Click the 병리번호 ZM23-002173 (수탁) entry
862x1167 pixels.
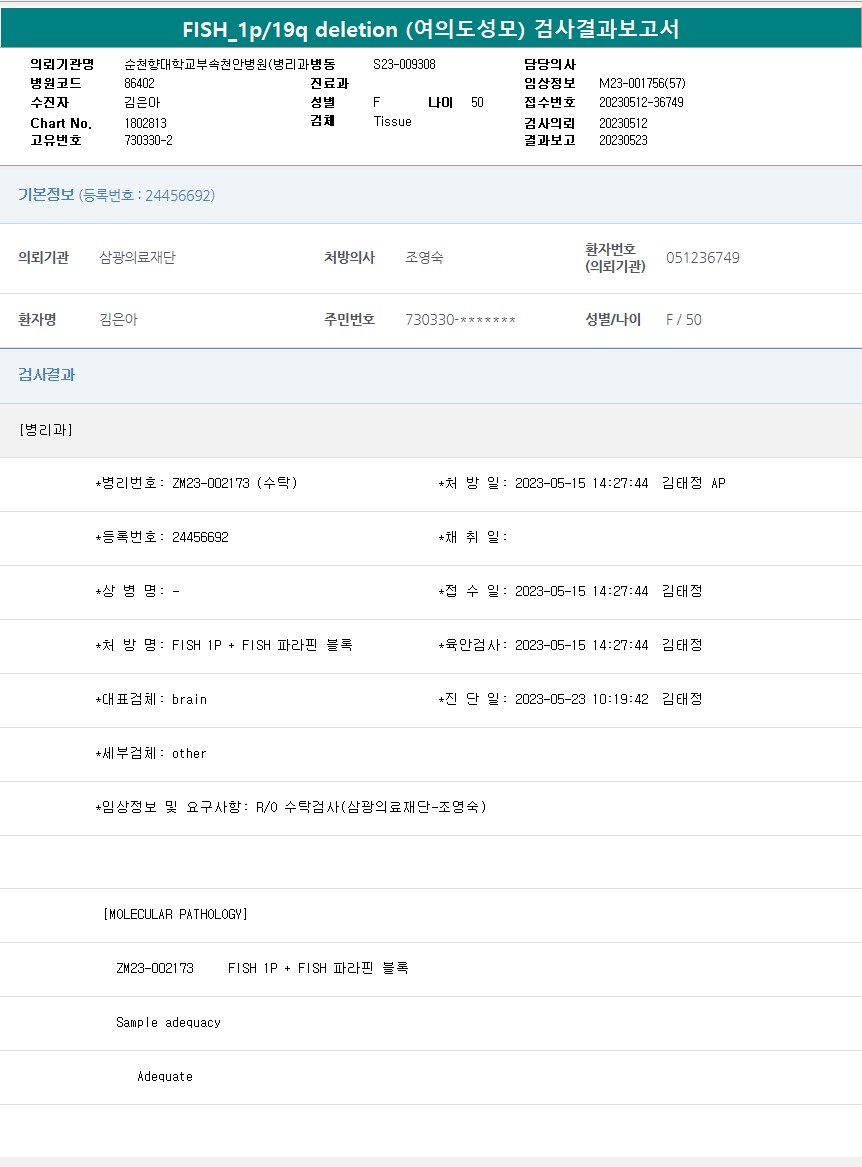pos(196,484)
